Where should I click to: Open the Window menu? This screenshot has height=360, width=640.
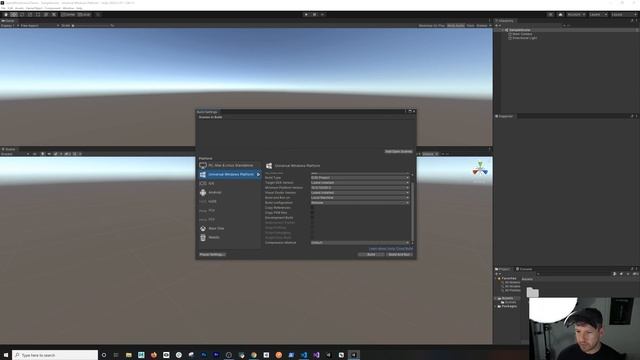68,8
